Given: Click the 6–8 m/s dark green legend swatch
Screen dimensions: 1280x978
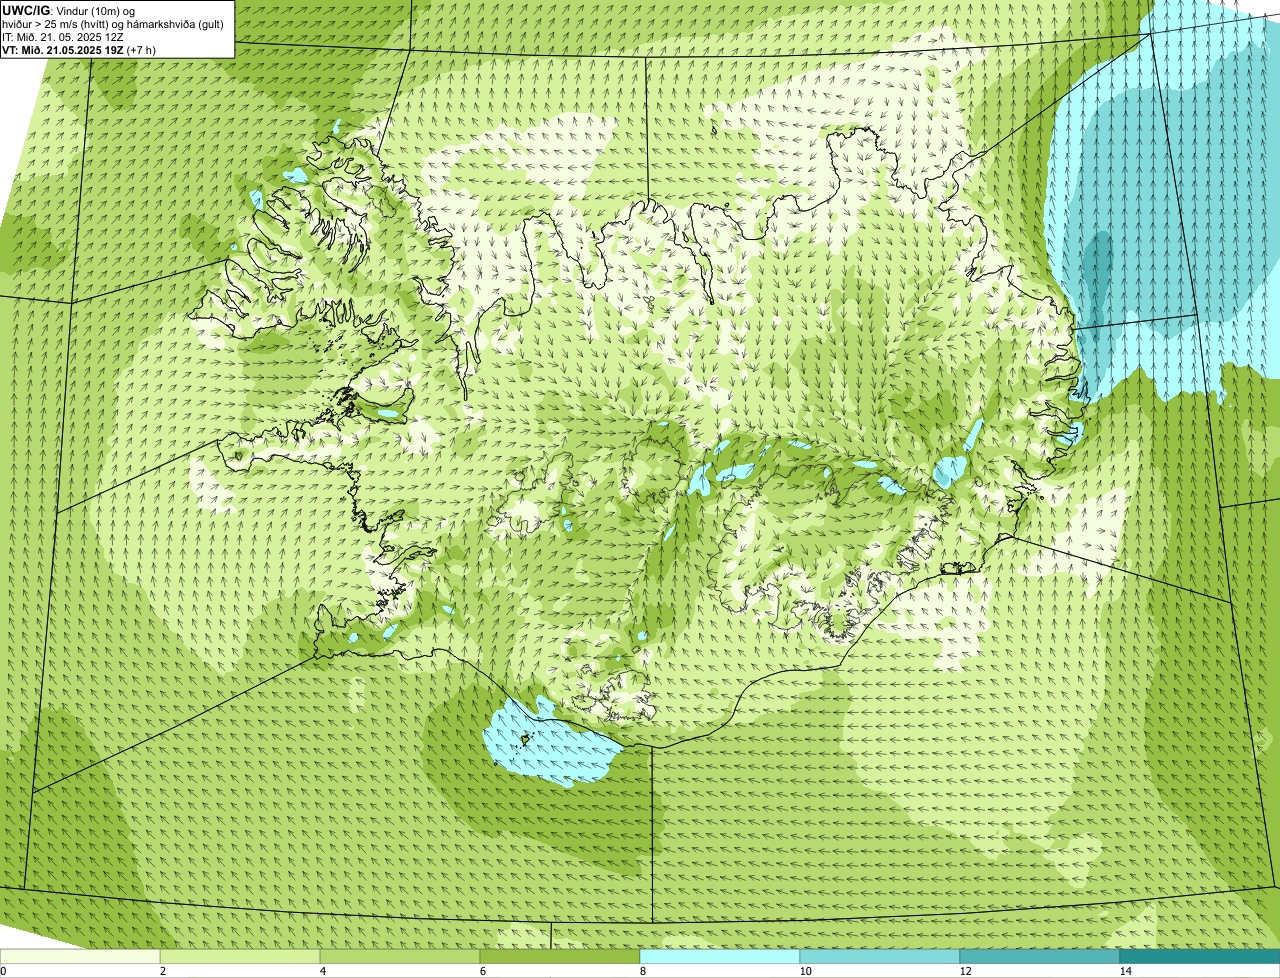Looking at the screenshot, I should tap(560, 956).
